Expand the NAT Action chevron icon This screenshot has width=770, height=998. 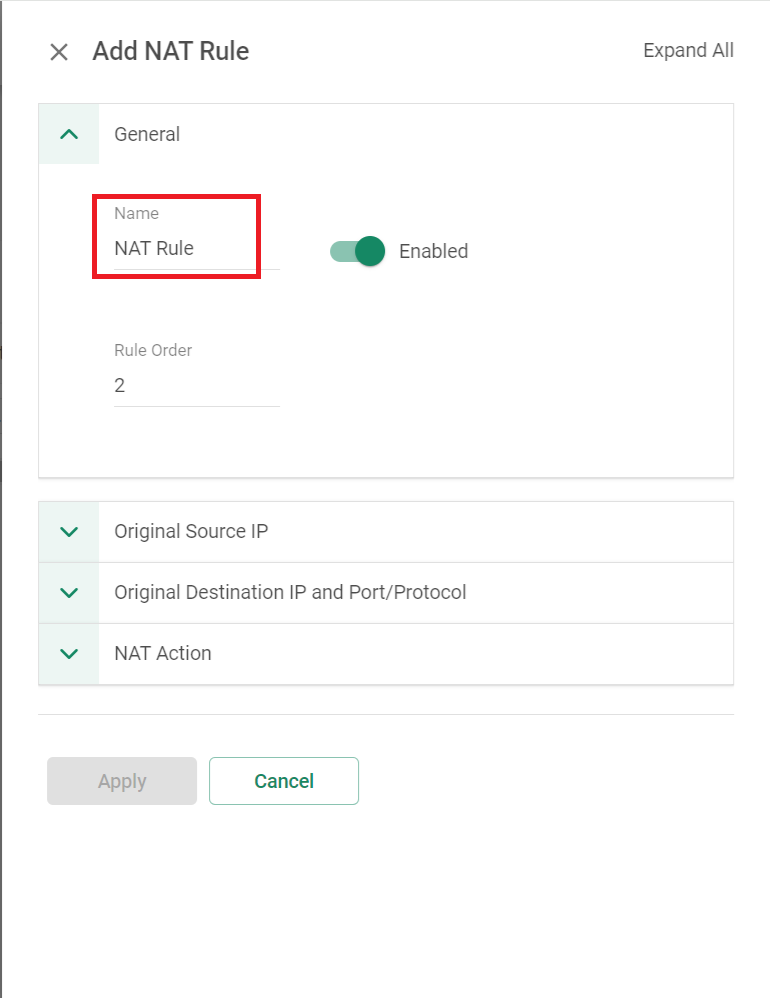tap(69, 654)
